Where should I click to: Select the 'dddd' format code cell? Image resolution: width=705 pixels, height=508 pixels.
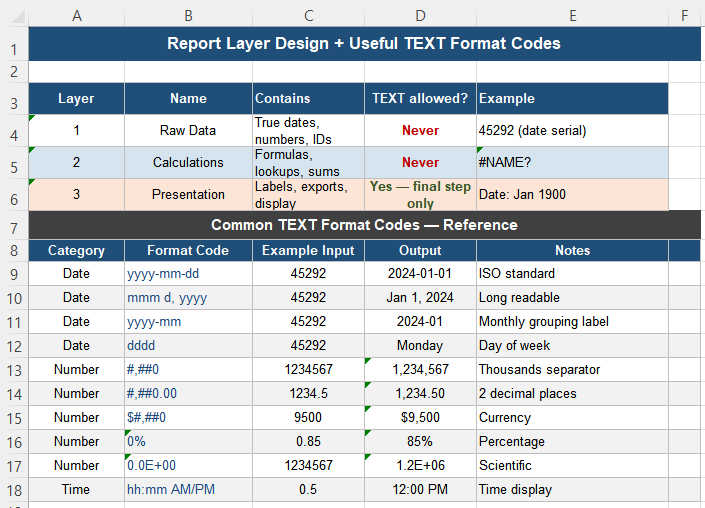188,346
